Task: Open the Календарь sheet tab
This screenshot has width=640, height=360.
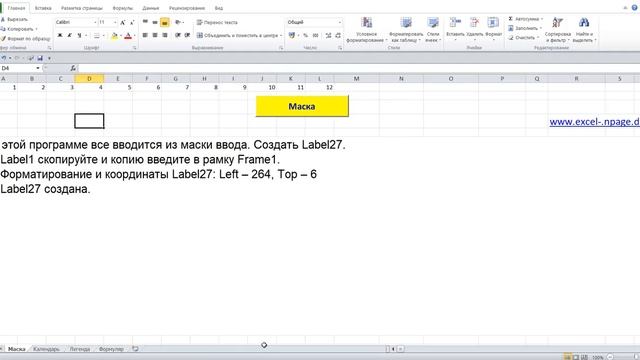Action: coord(46,349)
